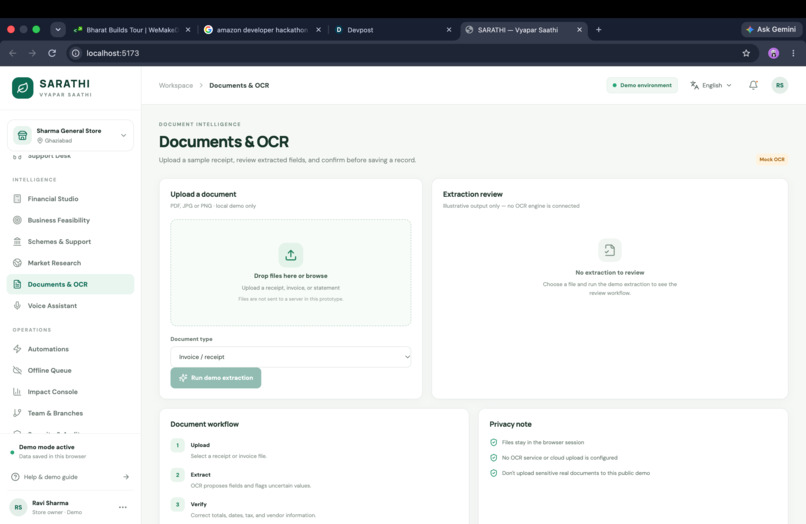
Task: Open Help & demo guide
Action: click(70, 477)
